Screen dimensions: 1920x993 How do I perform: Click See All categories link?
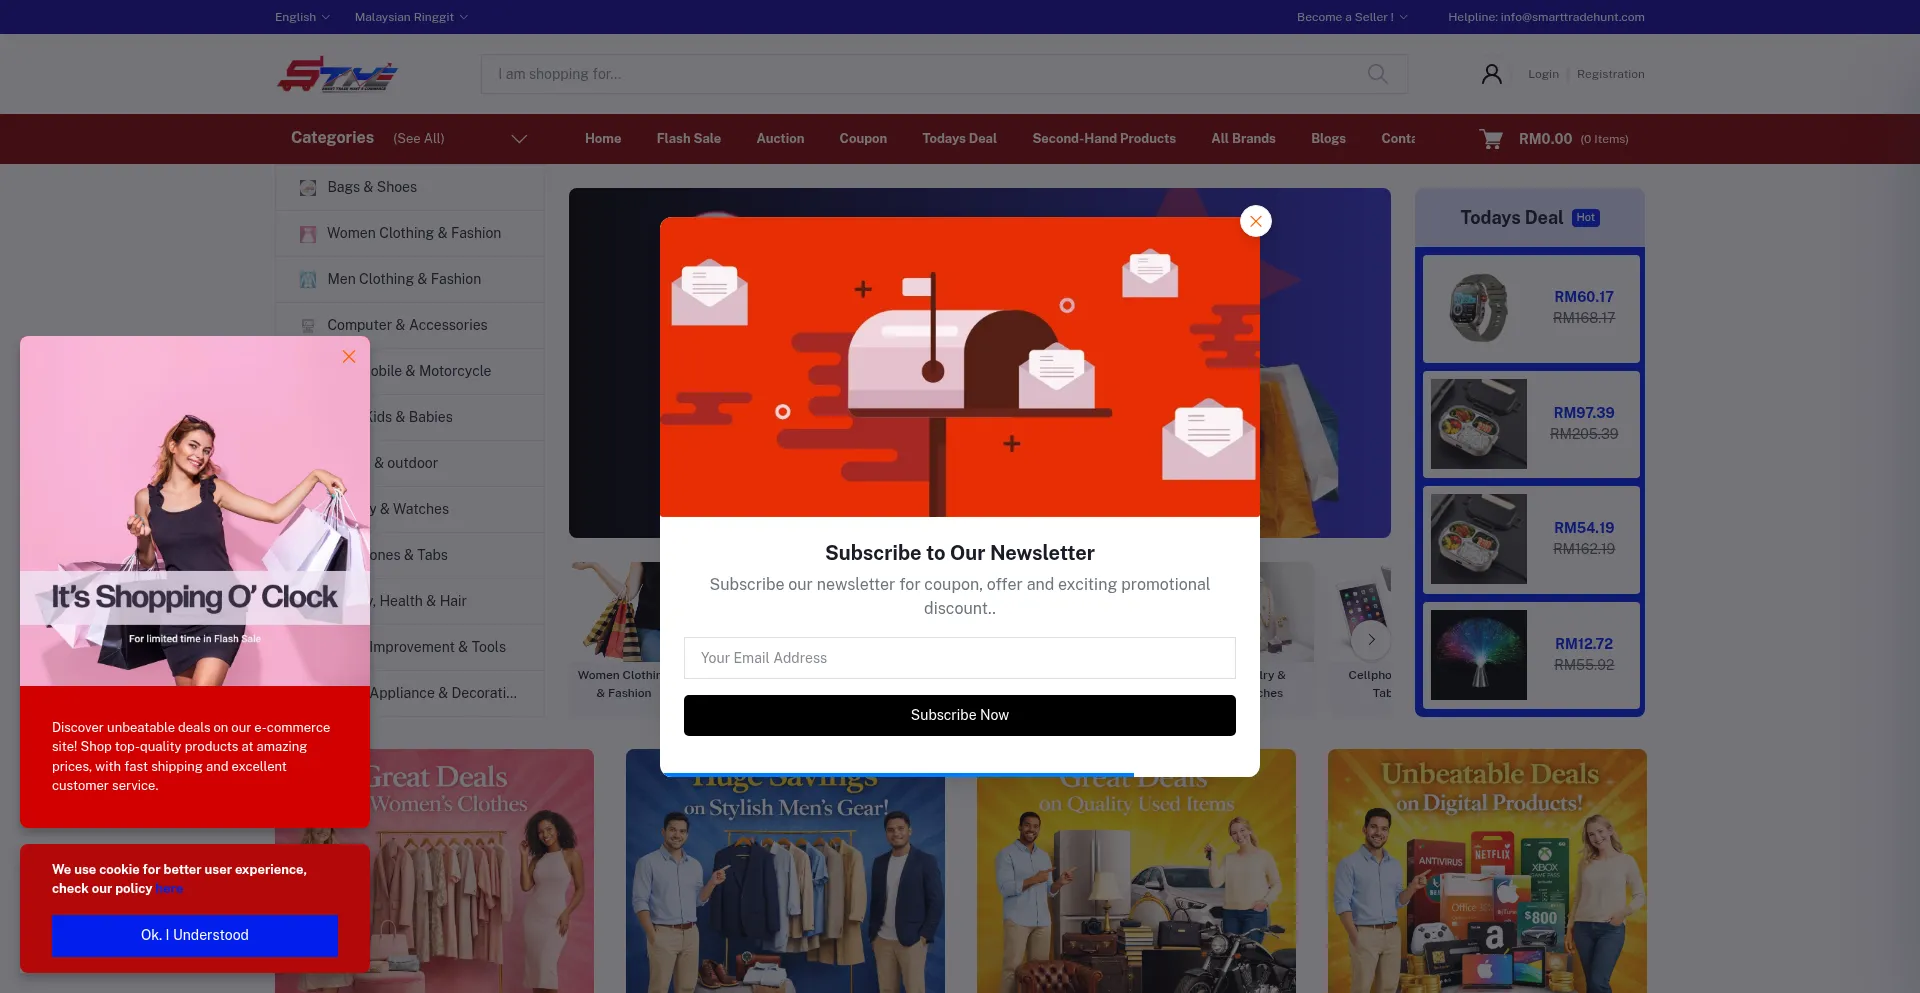point(419,139)
